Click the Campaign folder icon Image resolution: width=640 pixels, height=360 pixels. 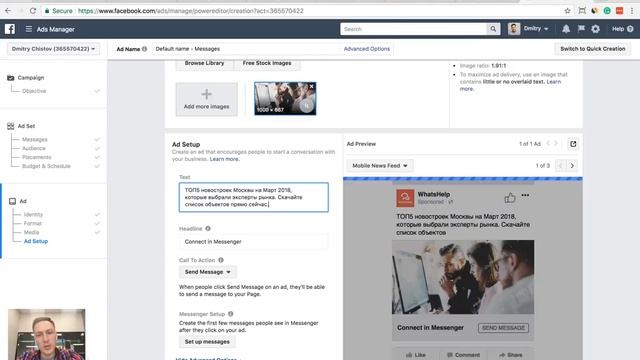tap(11, 78)
